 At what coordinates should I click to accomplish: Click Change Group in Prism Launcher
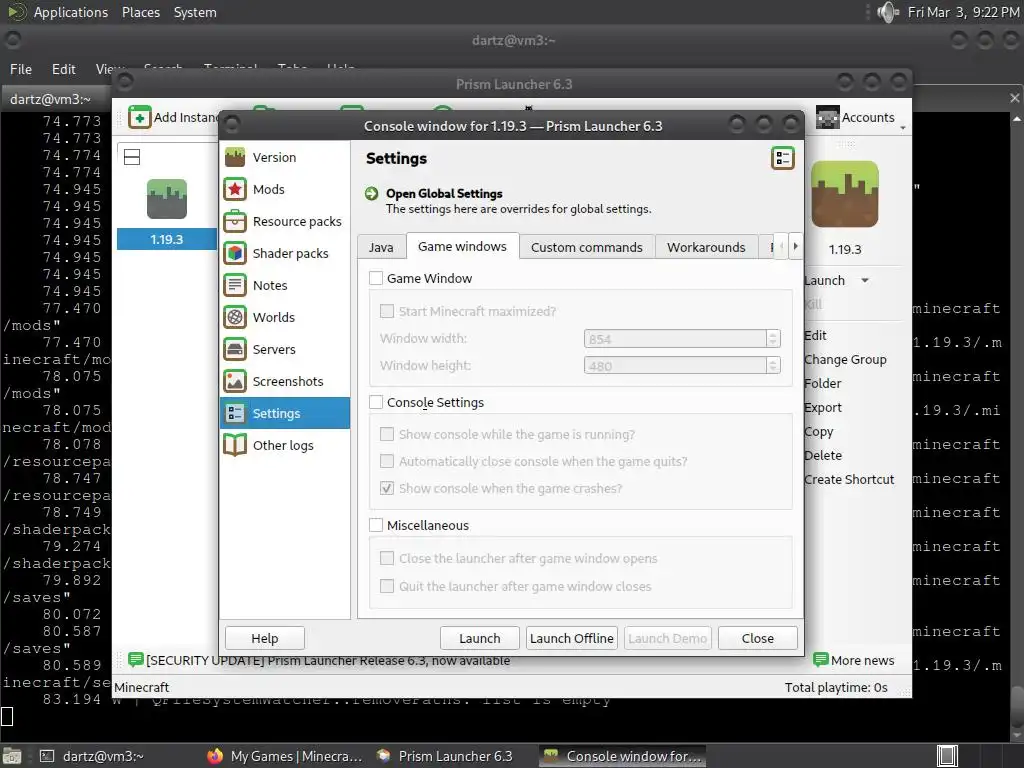pos(845,359)
